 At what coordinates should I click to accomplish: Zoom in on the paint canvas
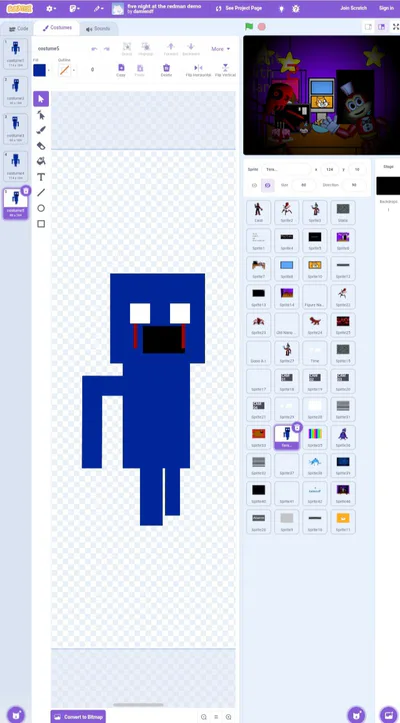(x=228, y=717)
